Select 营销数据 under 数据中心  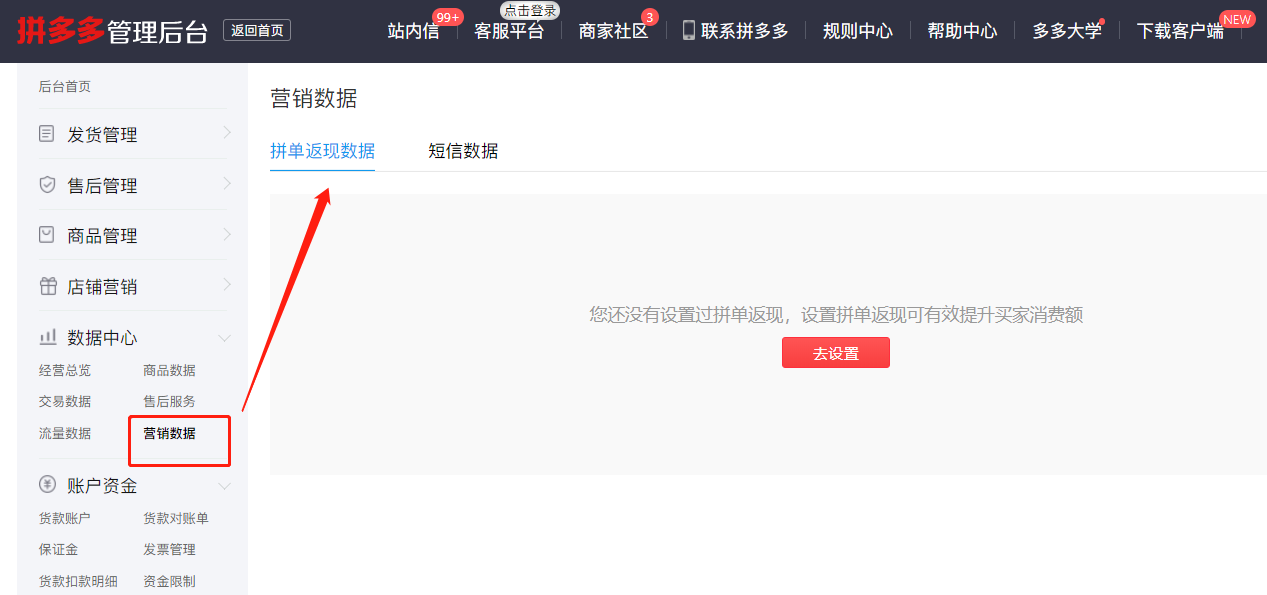click(169, 433)
